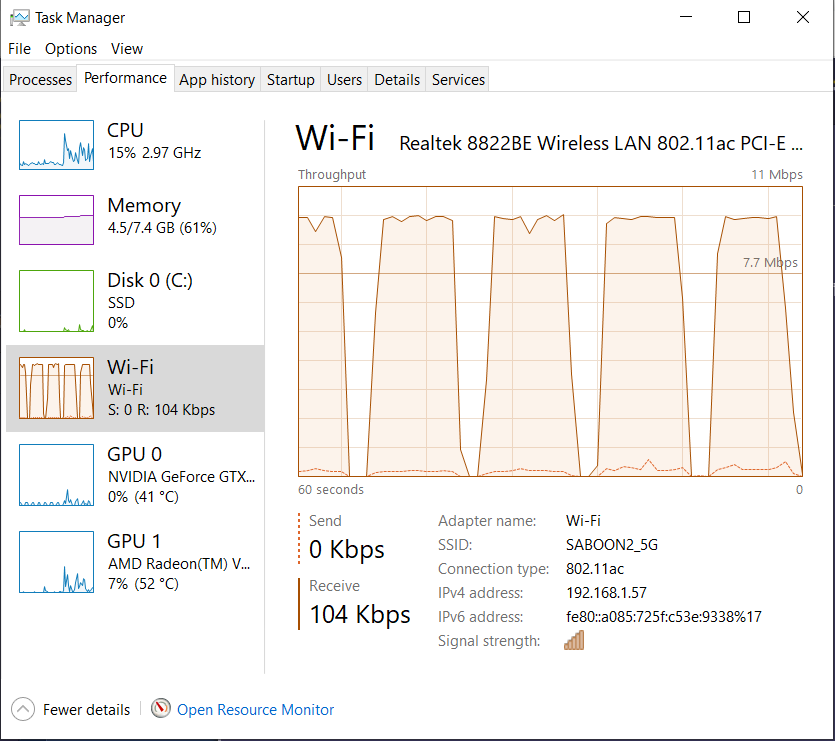Open Resource Monitor link
This screenshot has width=835, height=741.
[x=255, y=710]
